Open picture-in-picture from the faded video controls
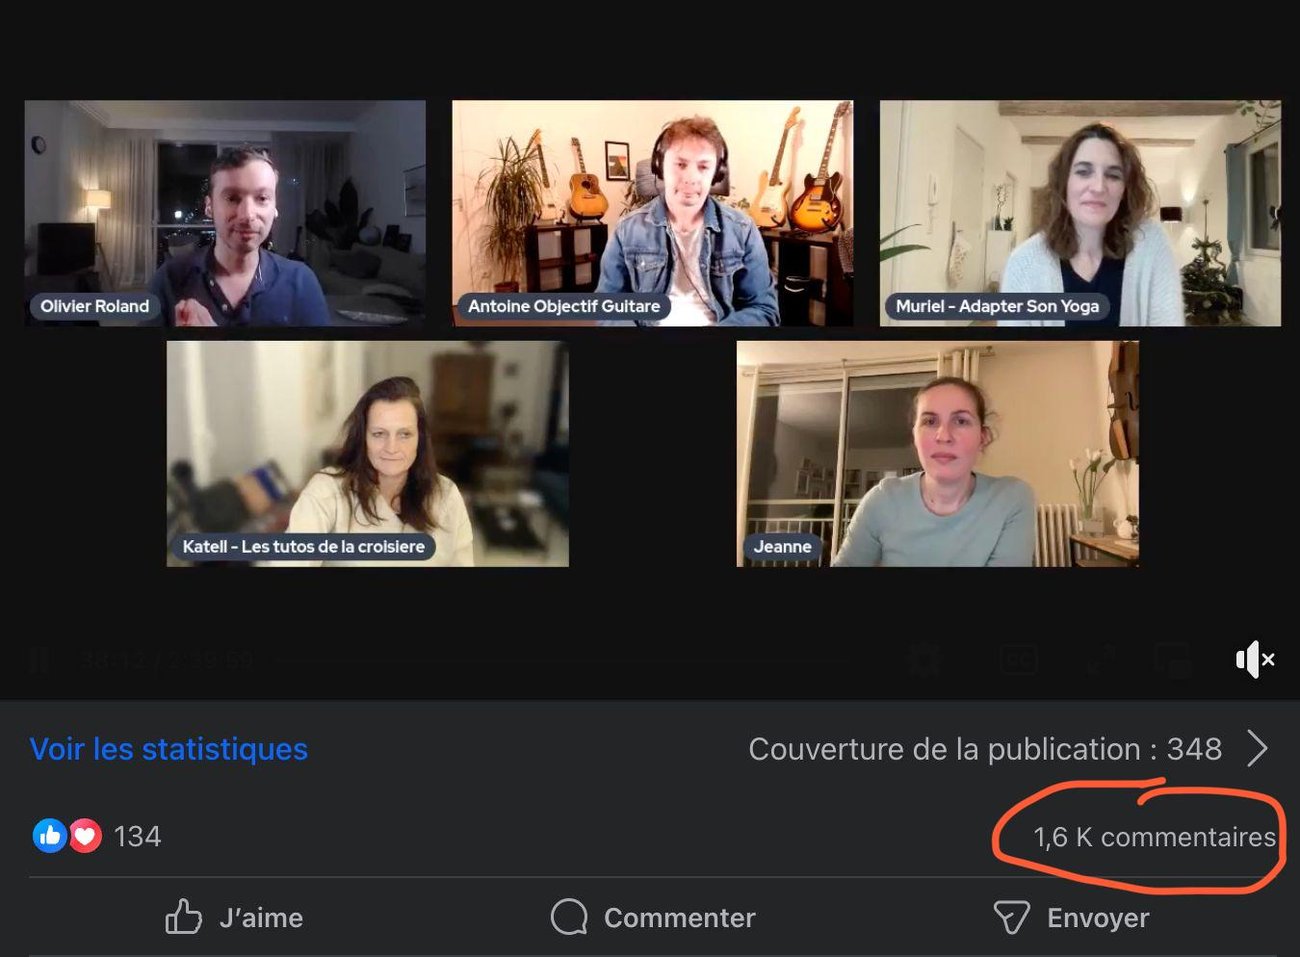This screenshot has width=1300, height=957. click(1173, 660)
